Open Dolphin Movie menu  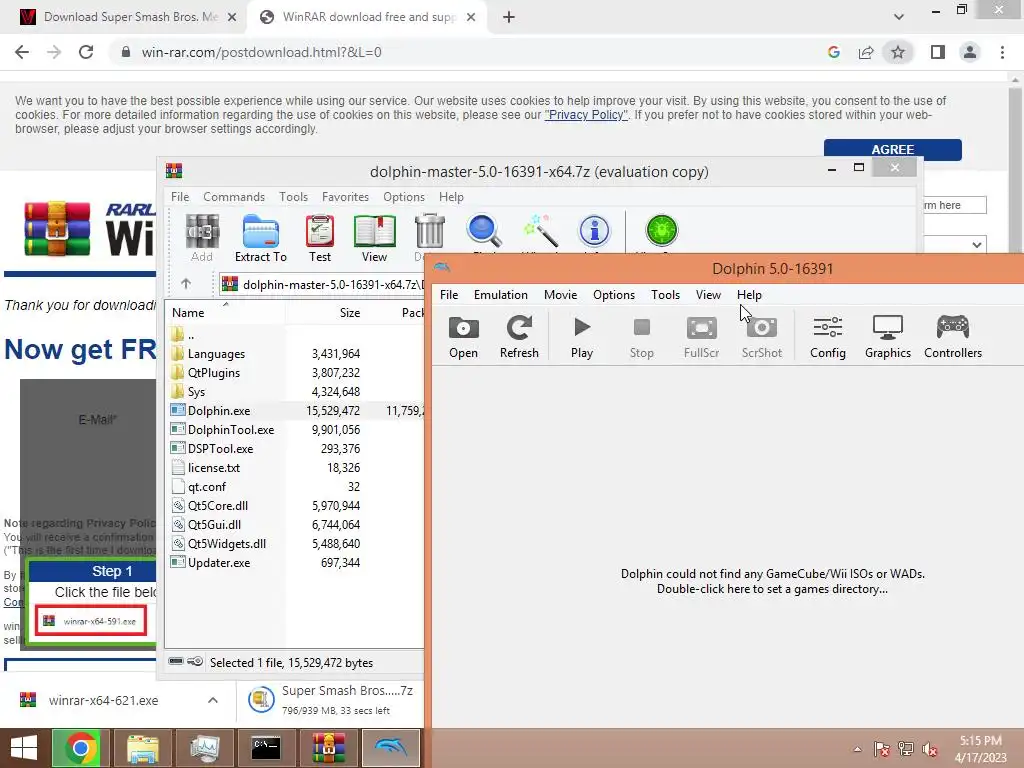(x=560, y=295)
